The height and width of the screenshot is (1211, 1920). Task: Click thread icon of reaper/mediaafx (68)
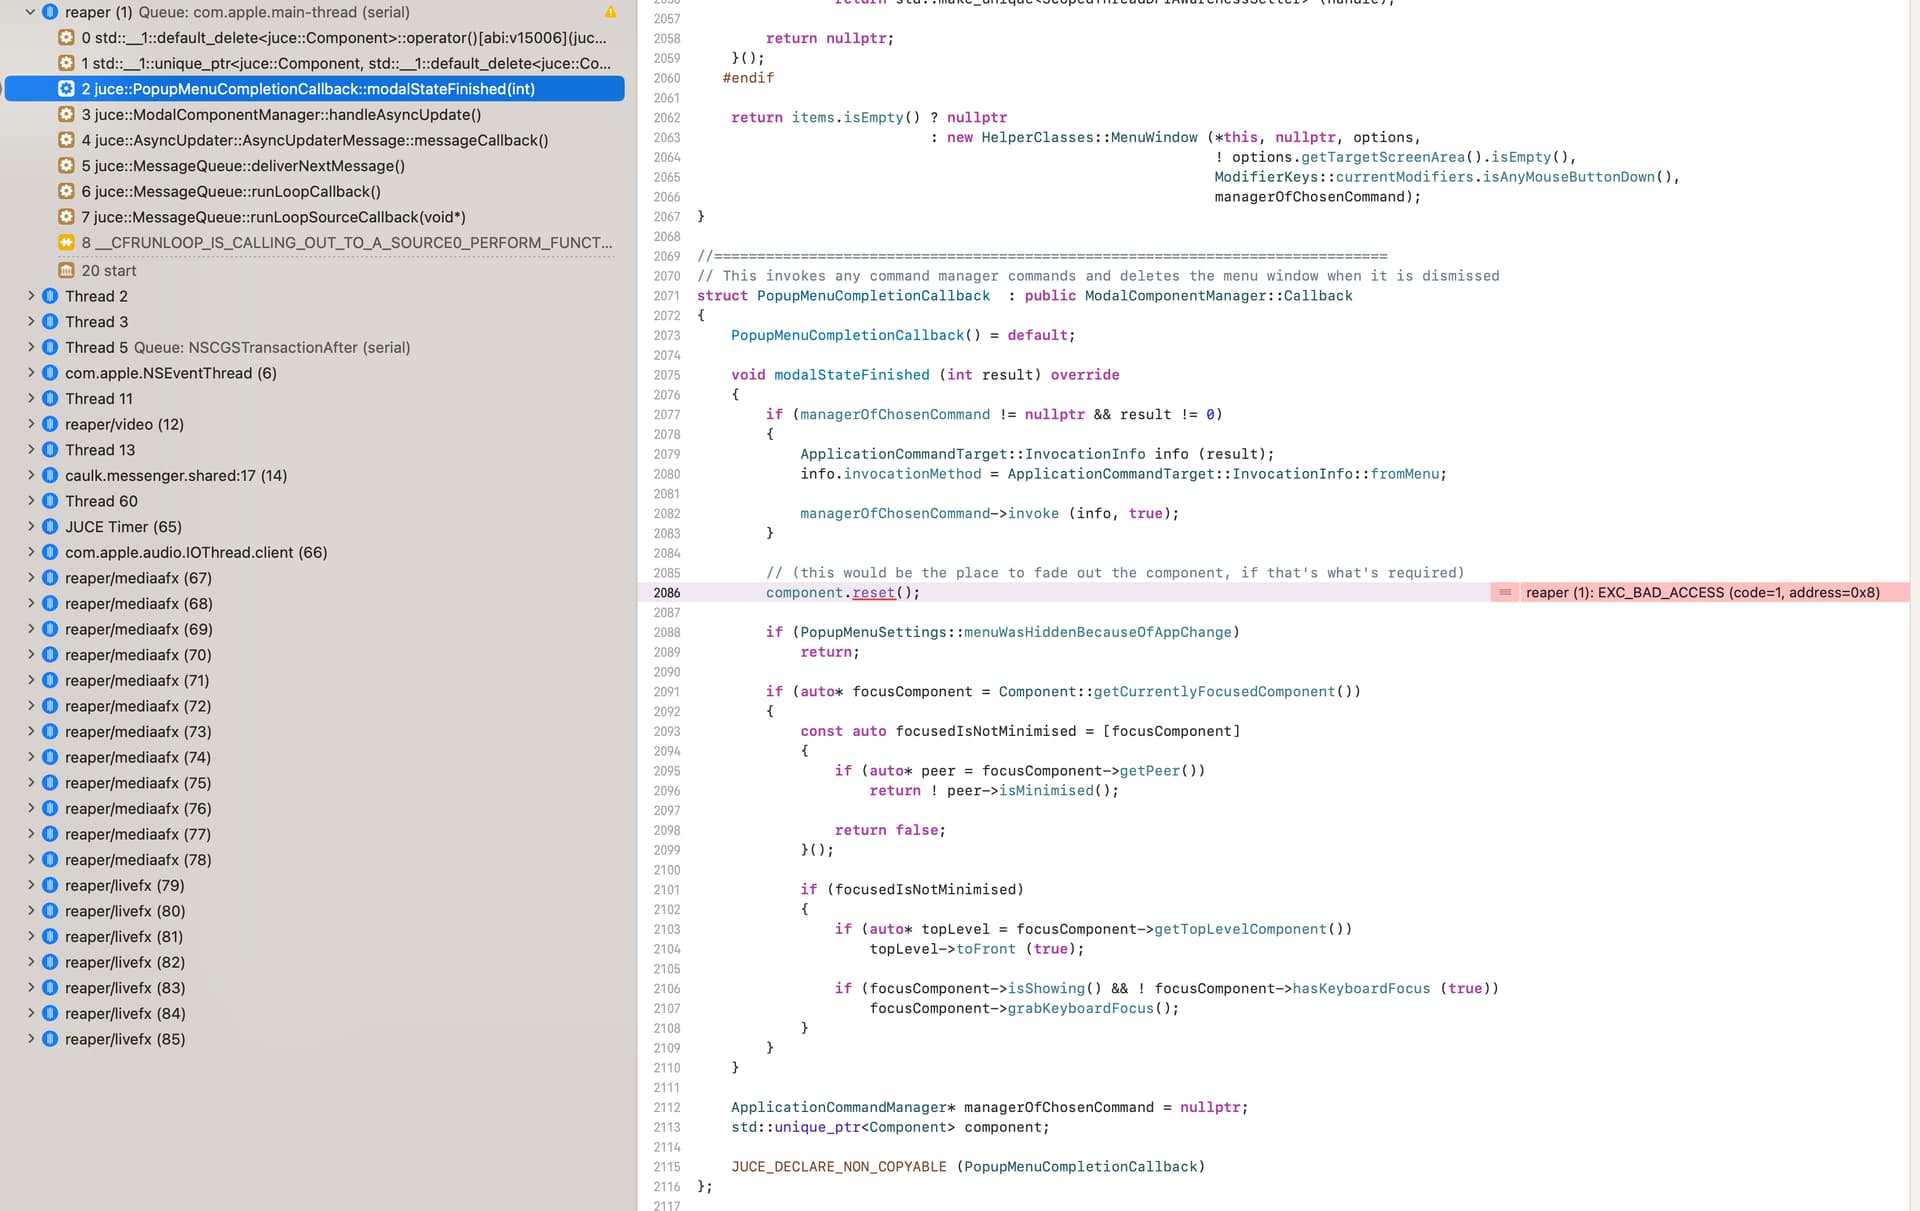pyautogui.click(x=50, y=604)
